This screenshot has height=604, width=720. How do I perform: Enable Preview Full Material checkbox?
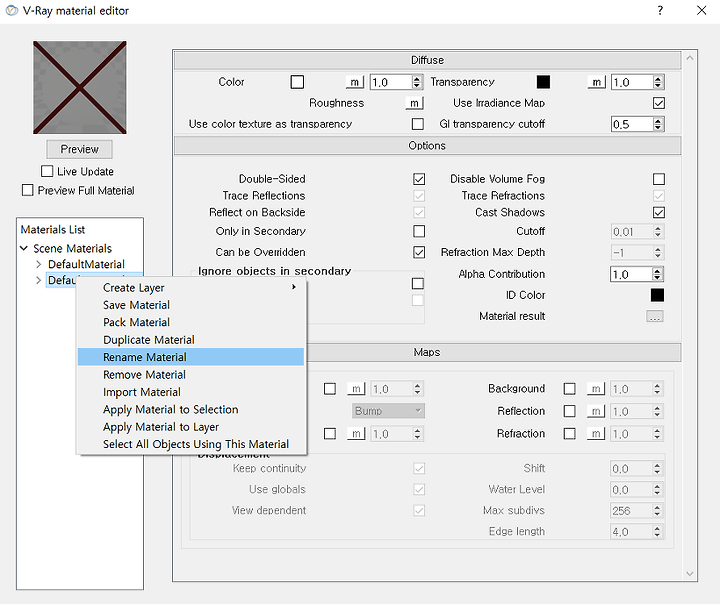[x=28, y=190]
